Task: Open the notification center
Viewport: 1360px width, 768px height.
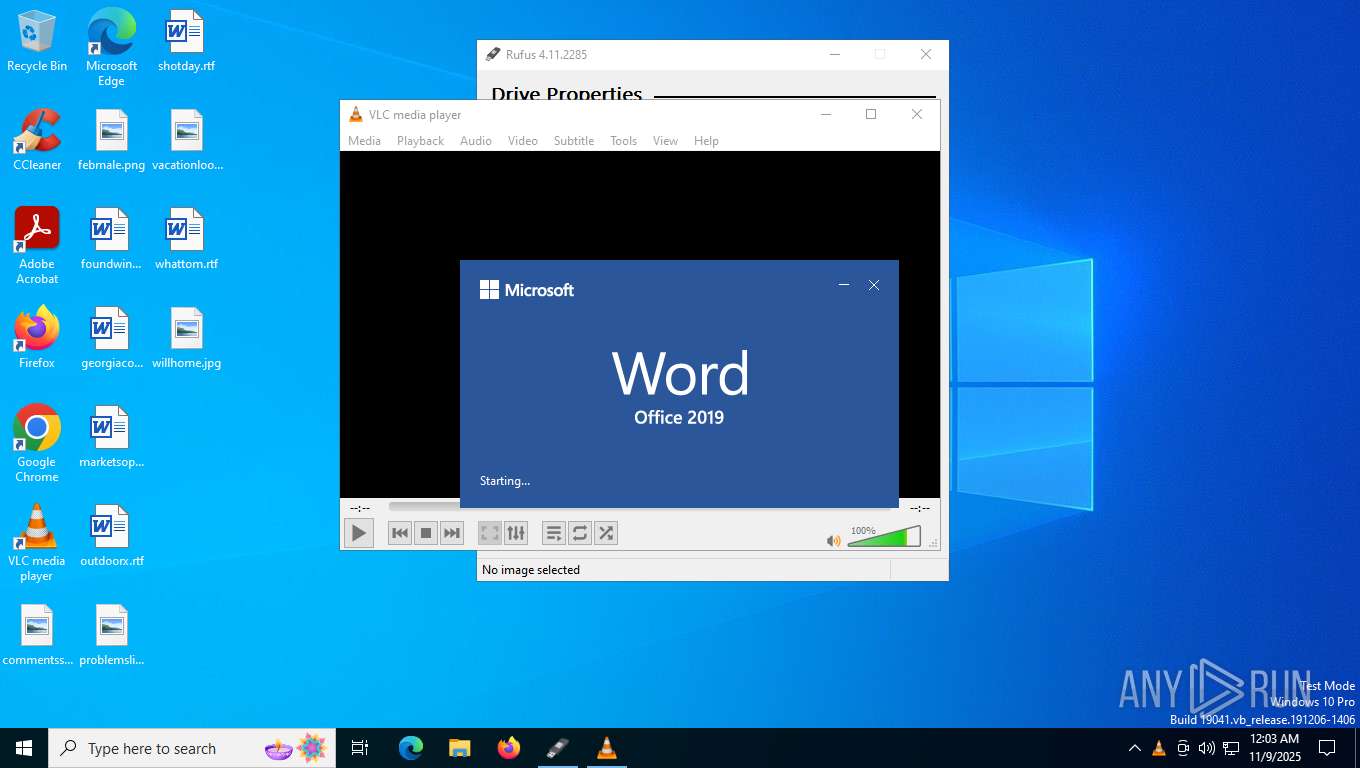Action: 1327,748
